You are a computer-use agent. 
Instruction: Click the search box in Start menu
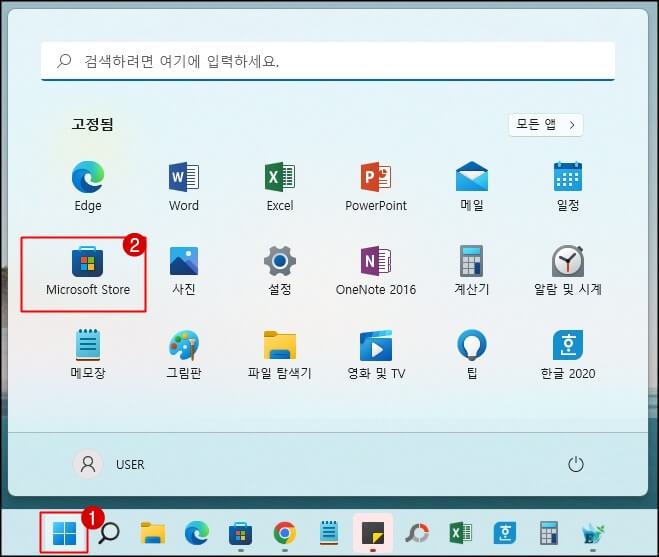[328, 61]
